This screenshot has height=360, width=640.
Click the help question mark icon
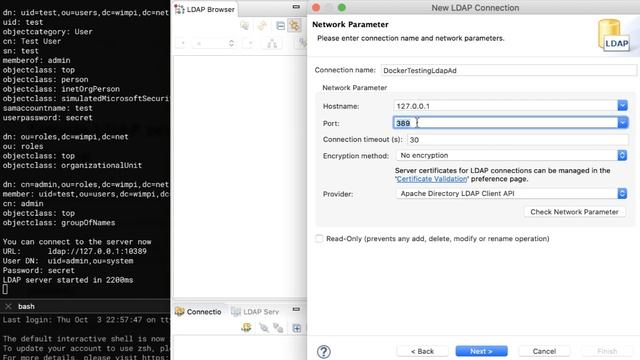324,351
